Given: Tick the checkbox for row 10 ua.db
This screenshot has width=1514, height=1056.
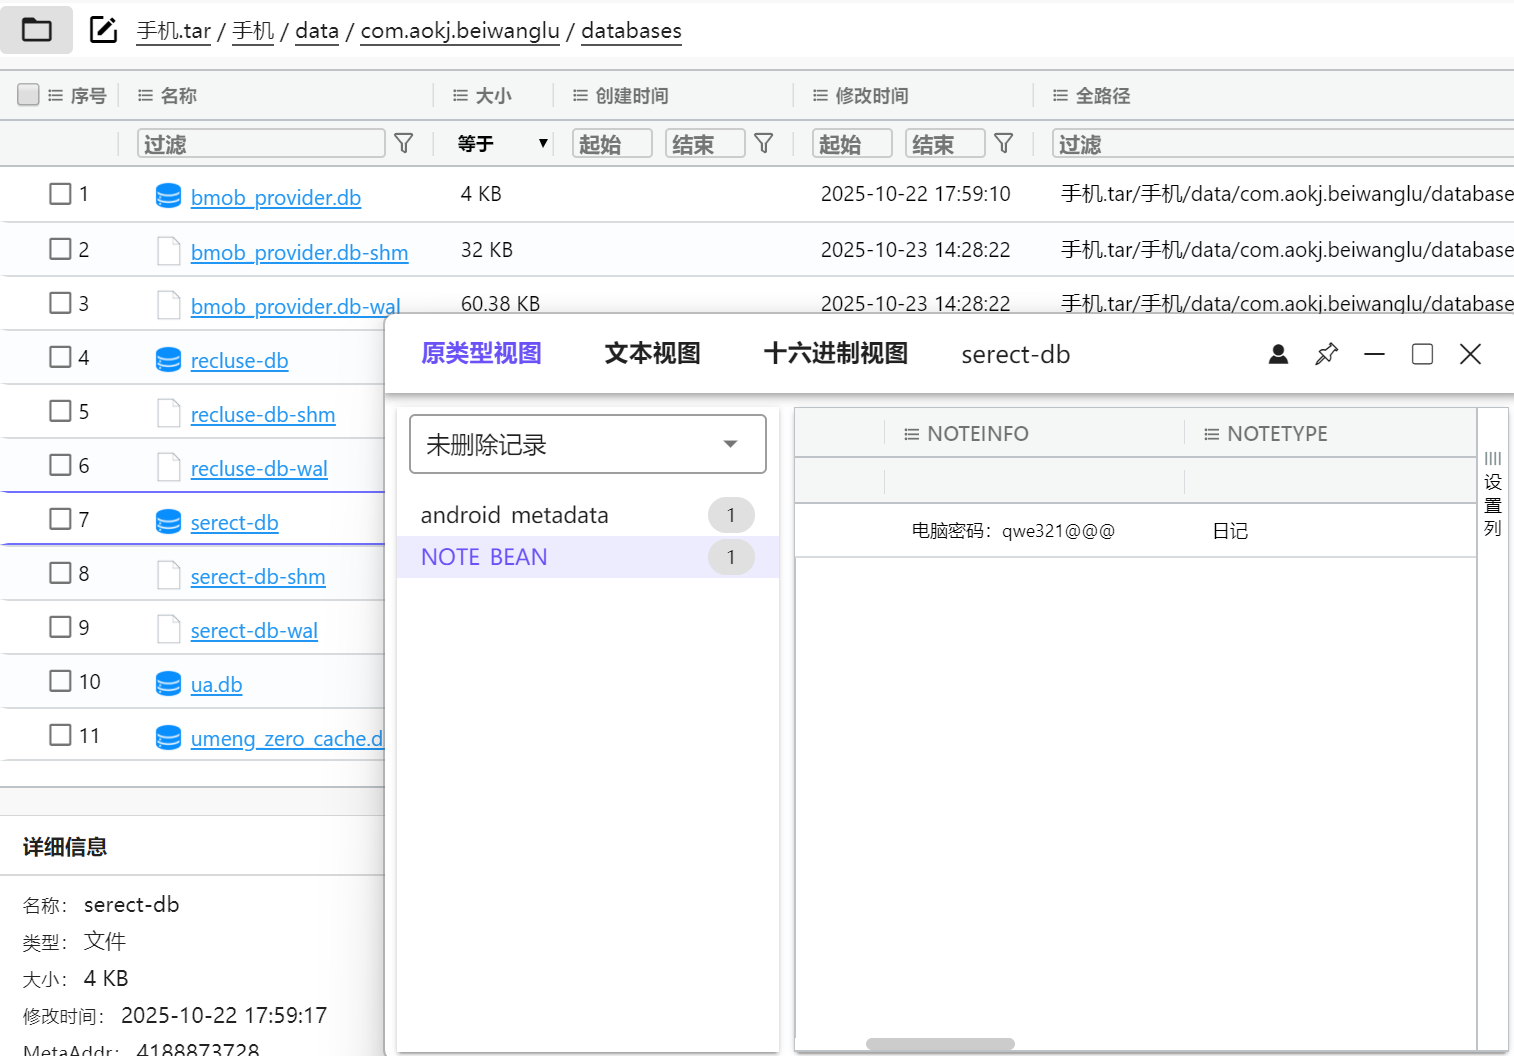Looking at the screenshot, I should point(60,681).
